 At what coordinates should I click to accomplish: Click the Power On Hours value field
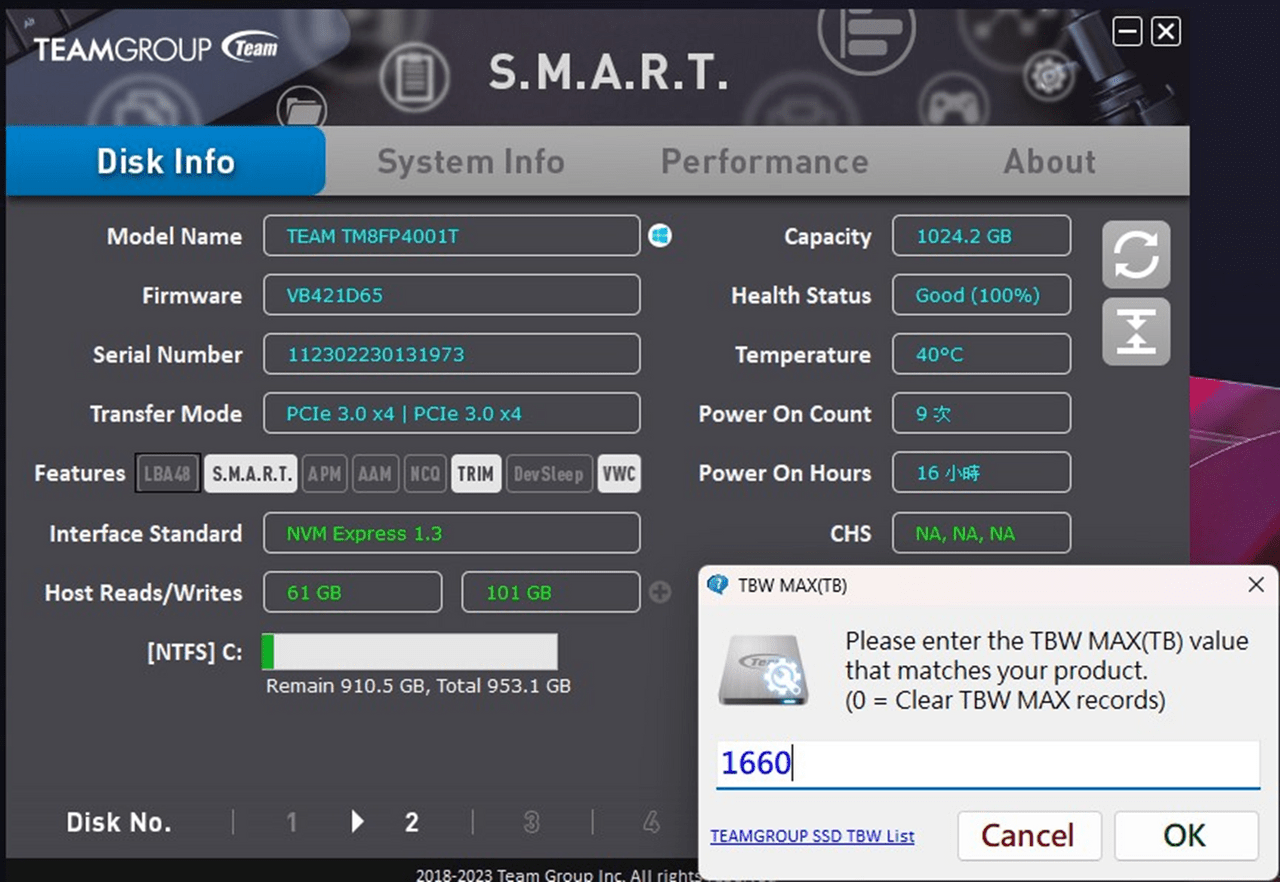tap(982, 473)
